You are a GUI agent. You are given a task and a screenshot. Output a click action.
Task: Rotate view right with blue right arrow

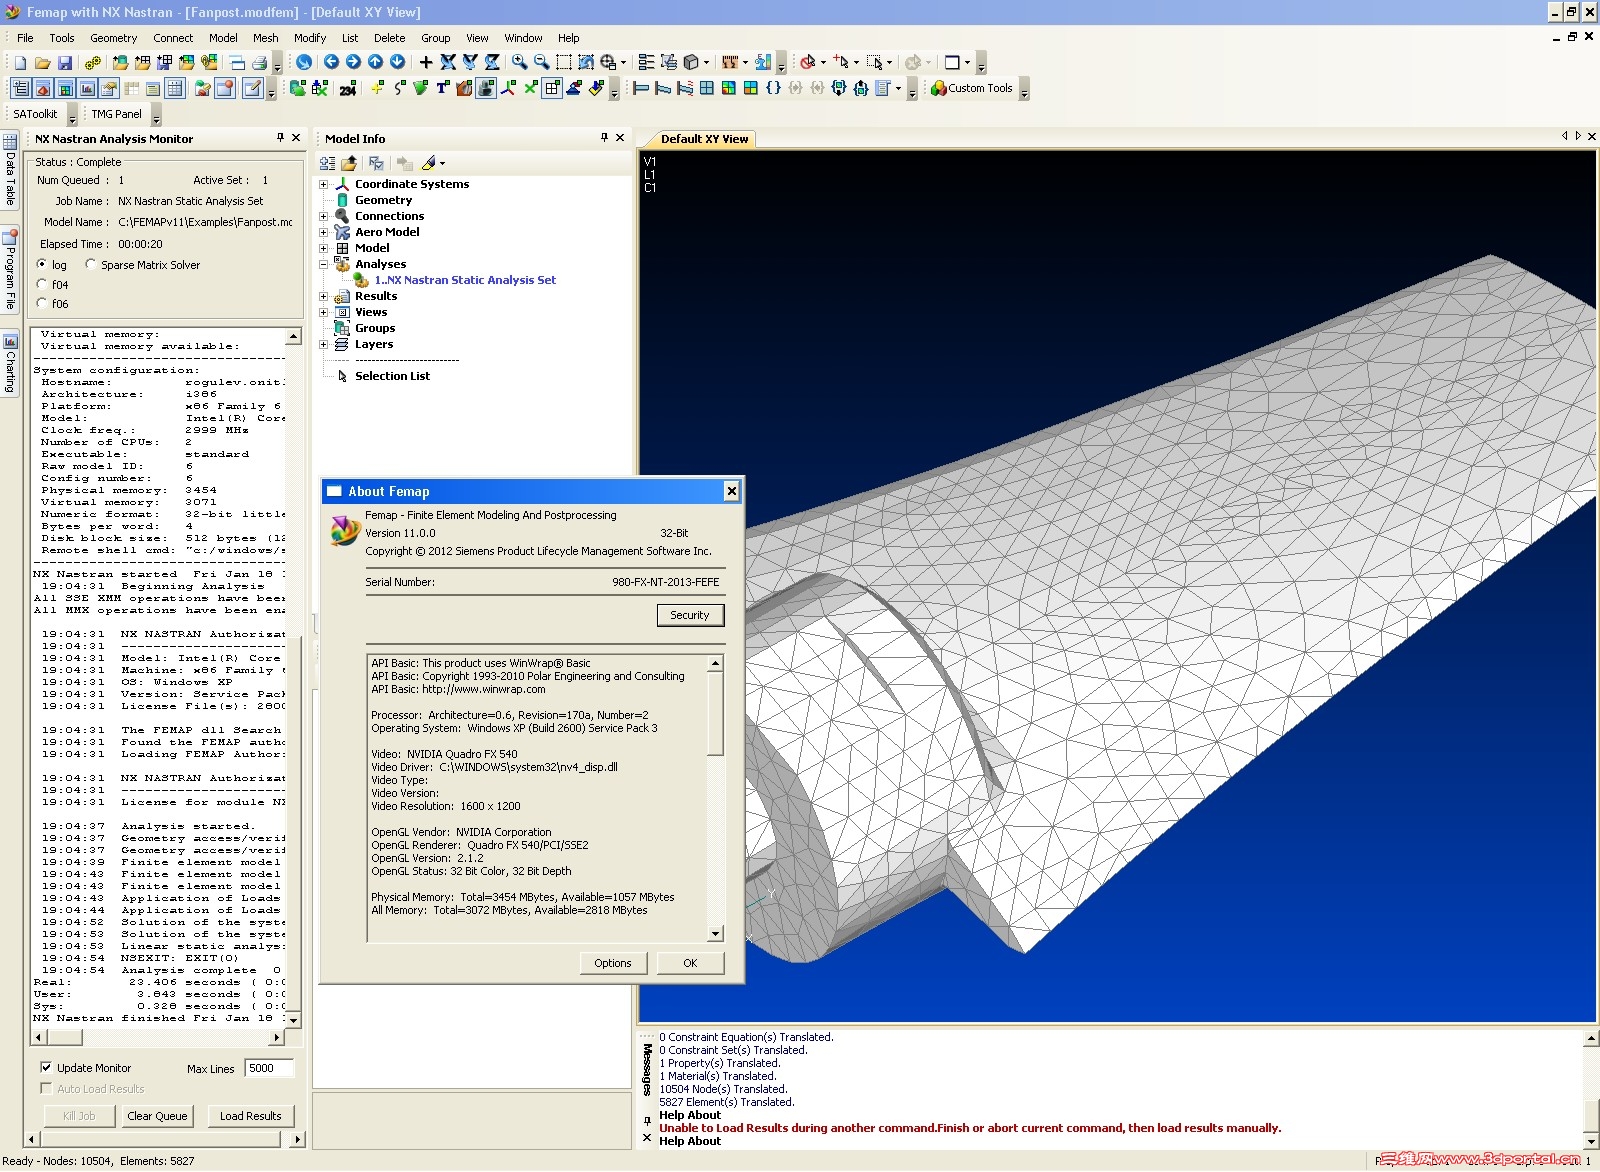[353, 62]
